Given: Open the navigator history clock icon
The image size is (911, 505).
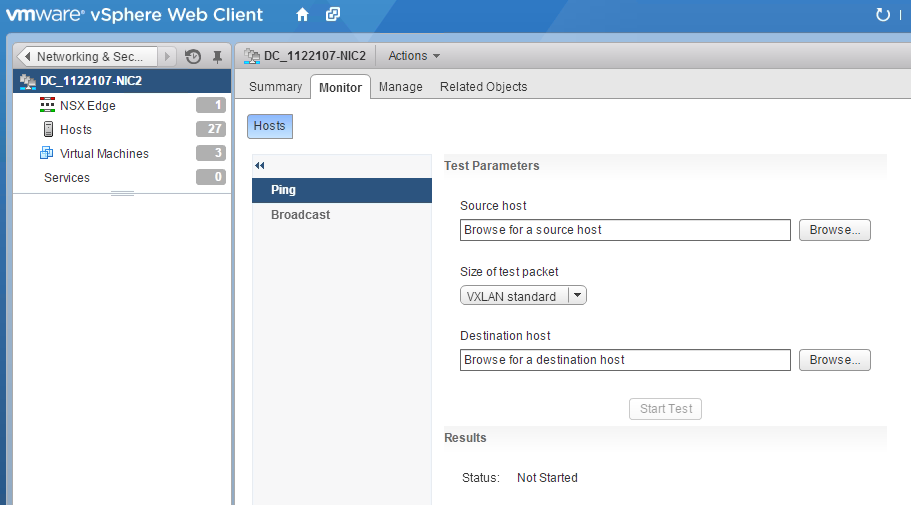Looking at the screenshot, I should pos(193,56).
